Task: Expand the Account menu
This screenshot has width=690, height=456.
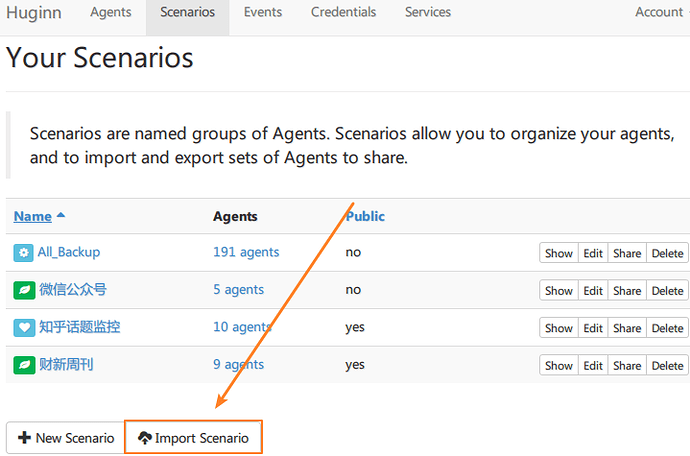Action: click(659, 13)
